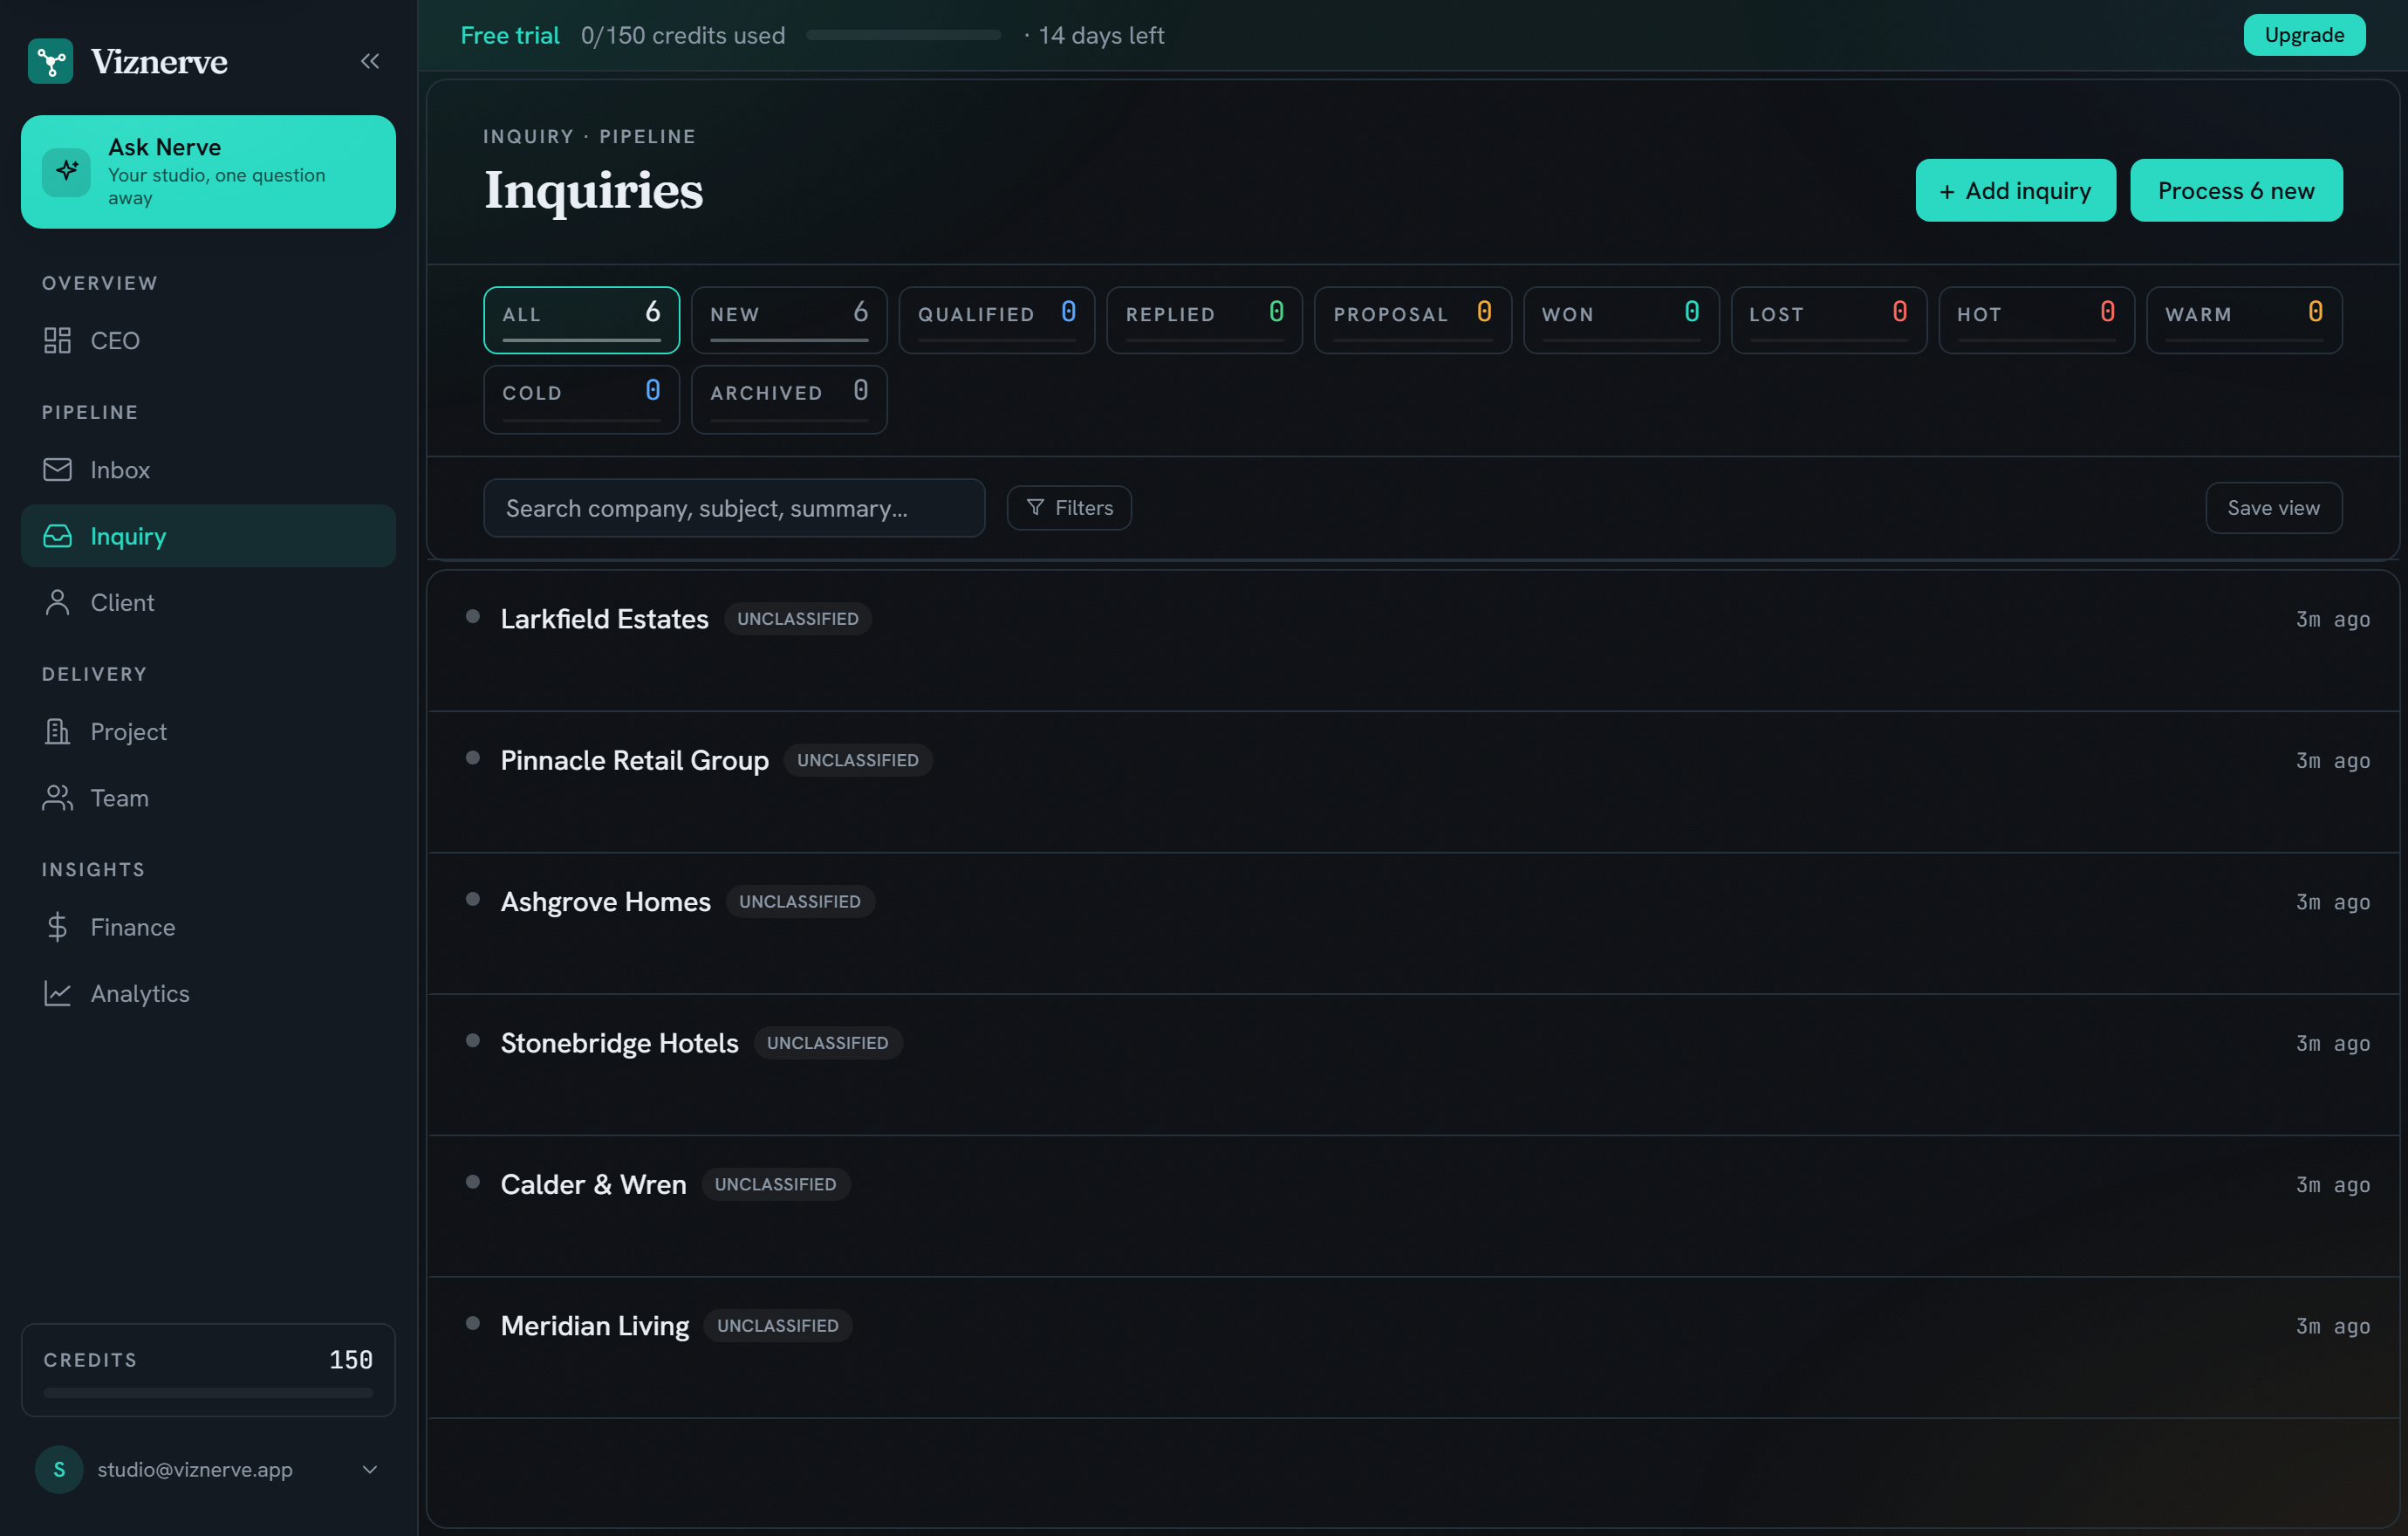Select the NEW status tab
Screen dimensions: 2408x1536
pyautogui.click(x=789, y=320)
